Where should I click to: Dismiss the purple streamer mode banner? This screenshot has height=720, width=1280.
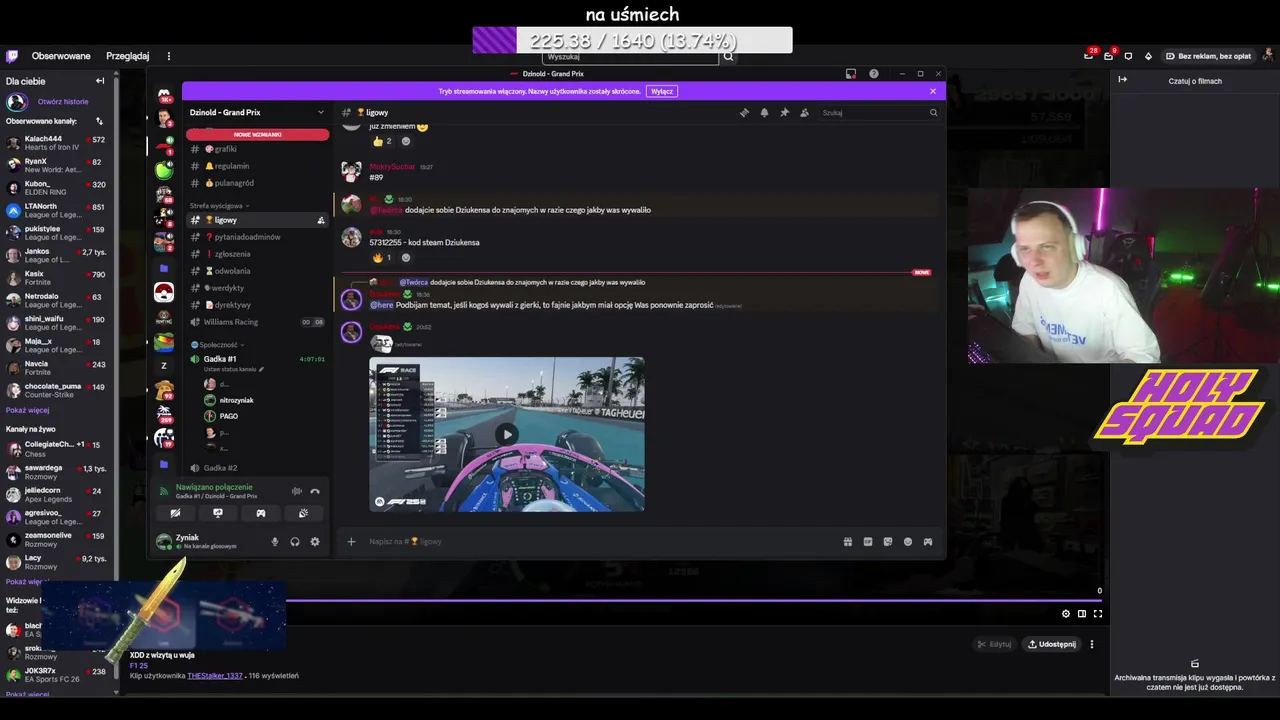(933, 91)
